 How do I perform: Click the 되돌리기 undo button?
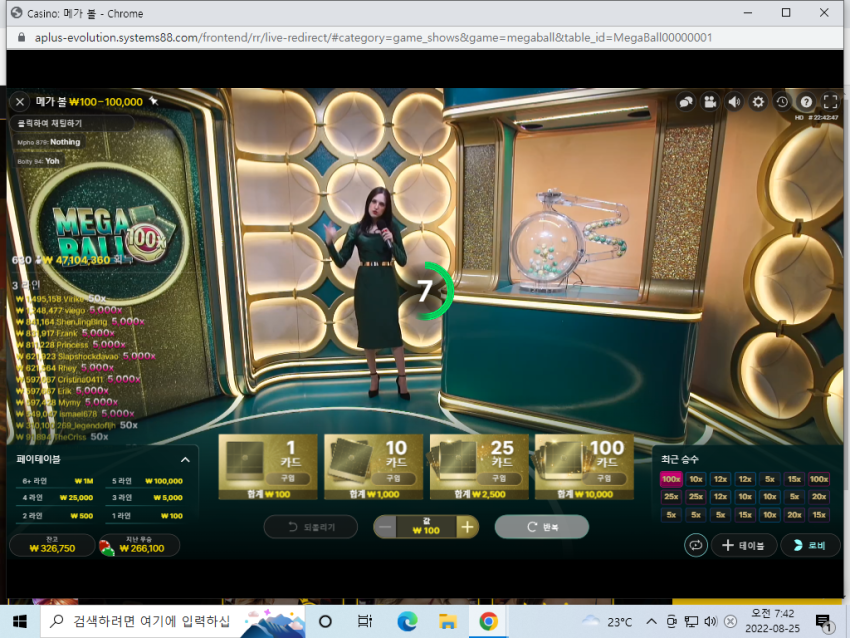[311, 527]
